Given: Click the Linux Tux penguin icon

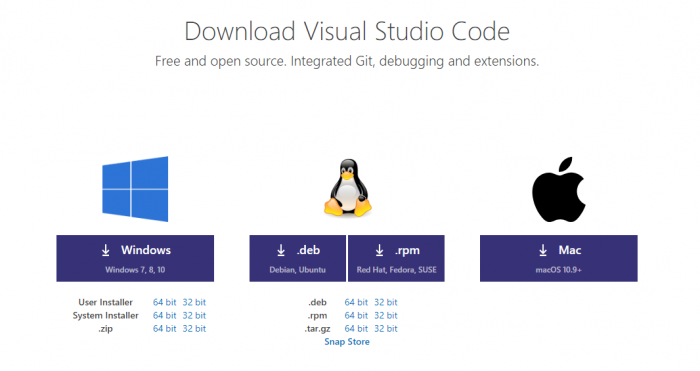Looking at the screenshot, I should 348,188.
